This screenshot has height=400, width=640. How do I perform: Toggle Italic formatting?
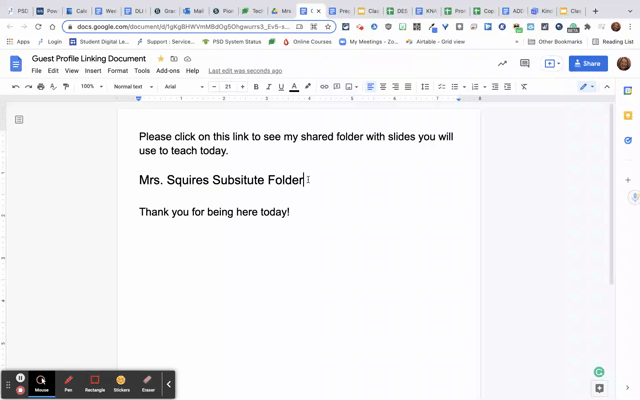269,87
